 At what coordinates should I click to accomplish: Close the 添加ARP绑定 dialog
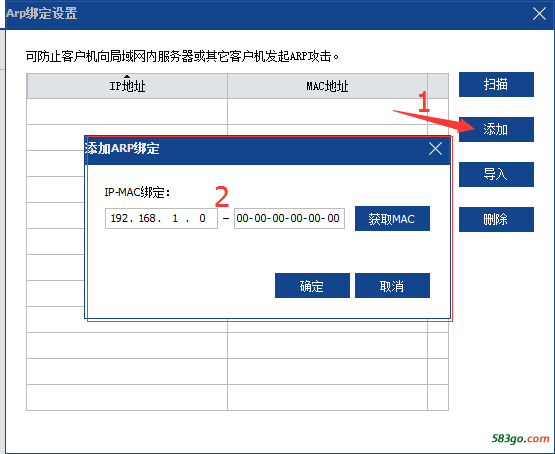(x=435, y=149)
